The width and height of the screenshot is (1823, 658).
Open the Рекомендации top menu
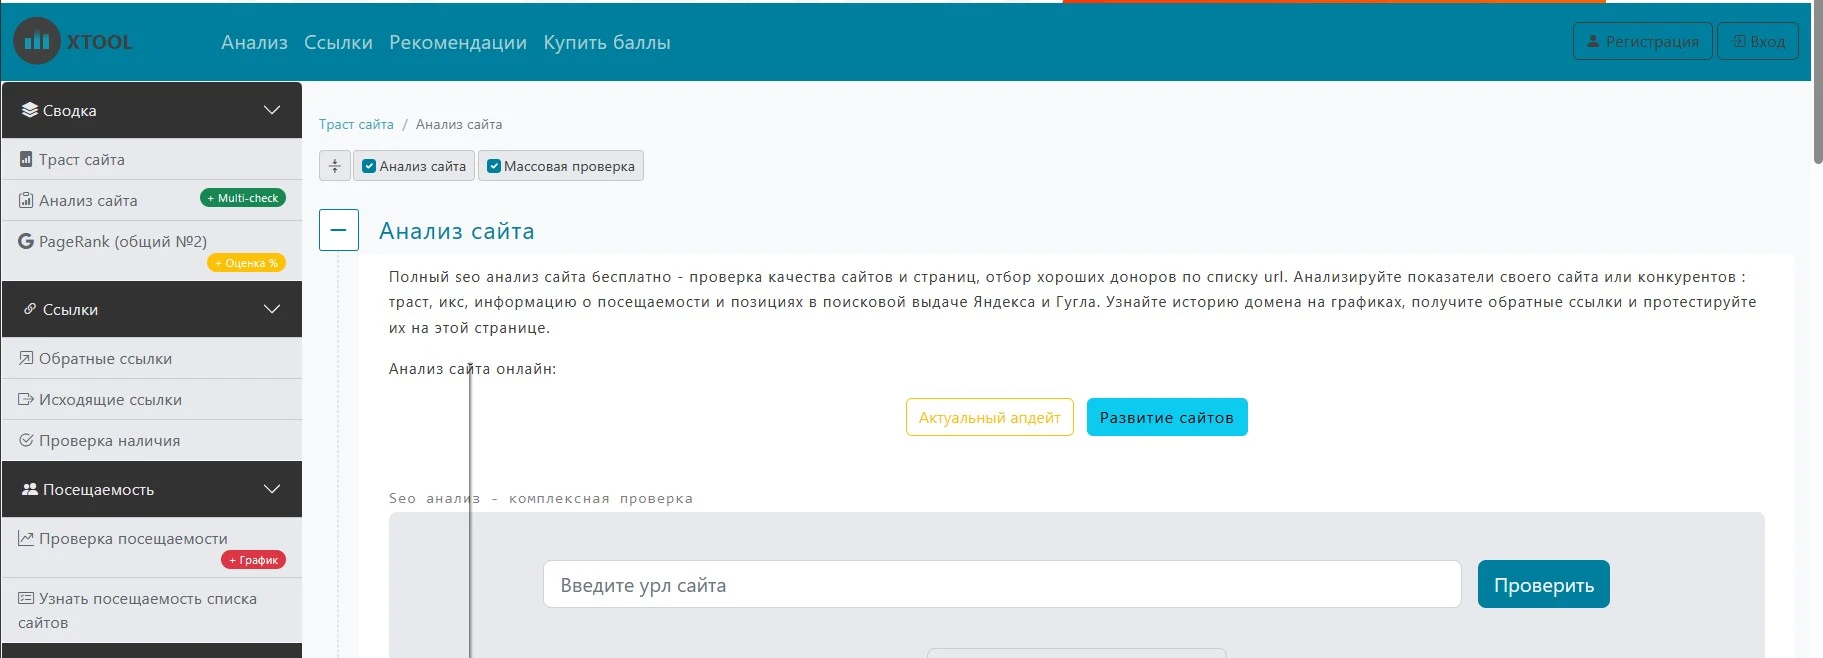(458, 42)
